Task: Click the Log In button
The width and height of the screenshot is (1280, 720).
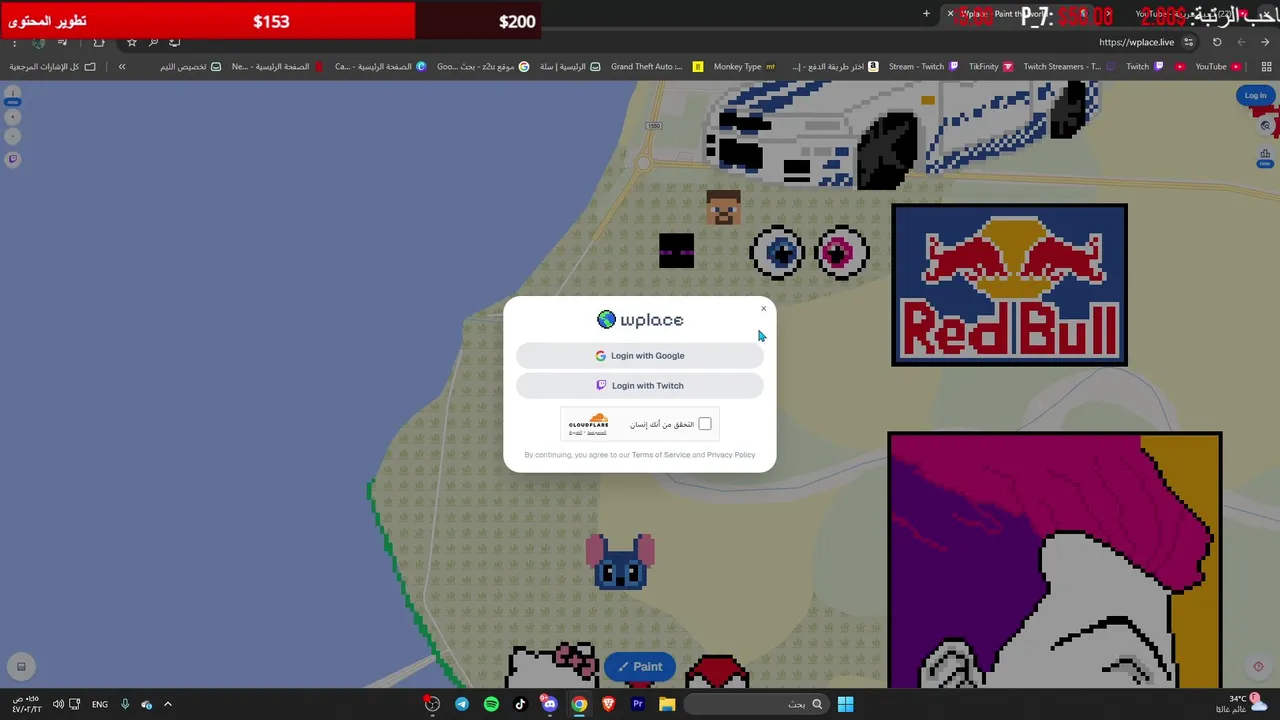Action: [1255, 95]
